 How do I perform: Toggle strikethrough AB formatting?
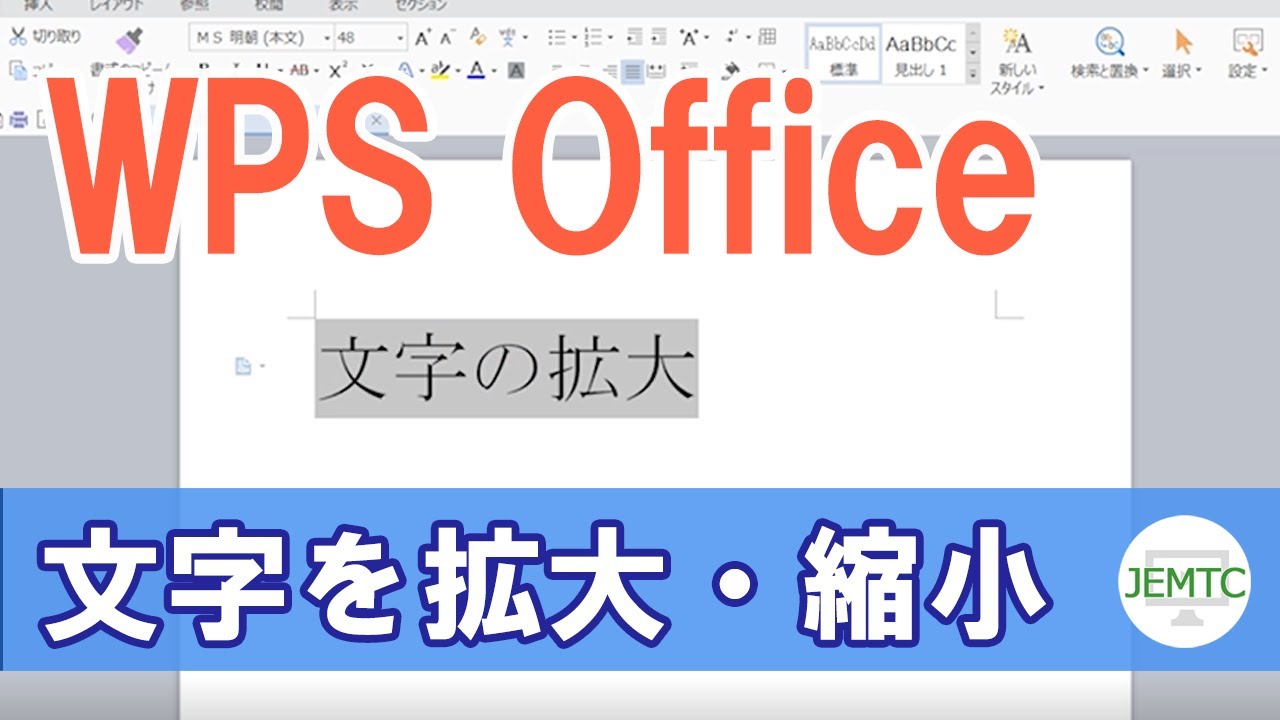click(299, 70)
